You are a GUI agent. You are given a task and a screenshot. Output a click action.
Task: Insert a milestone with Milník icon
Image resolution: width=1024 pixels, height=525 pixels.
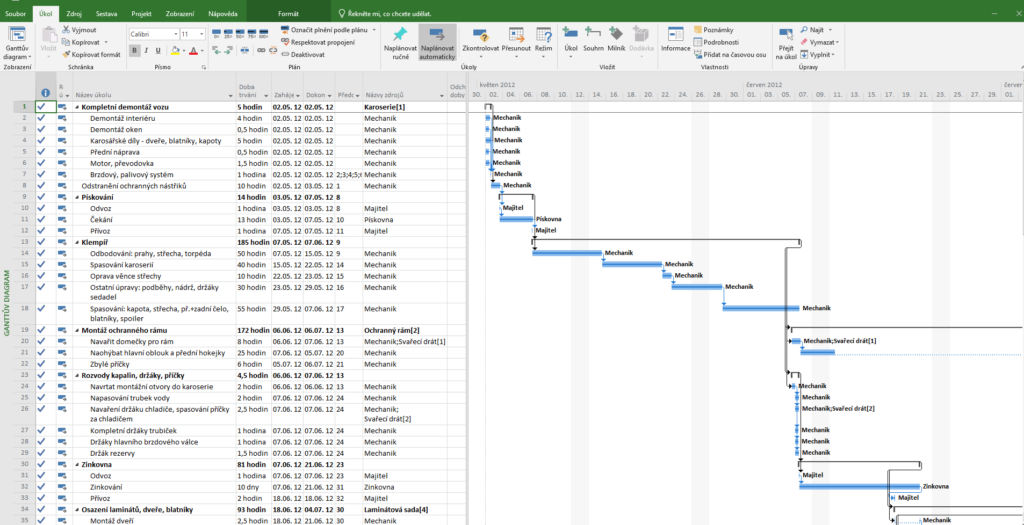[618, 34]
